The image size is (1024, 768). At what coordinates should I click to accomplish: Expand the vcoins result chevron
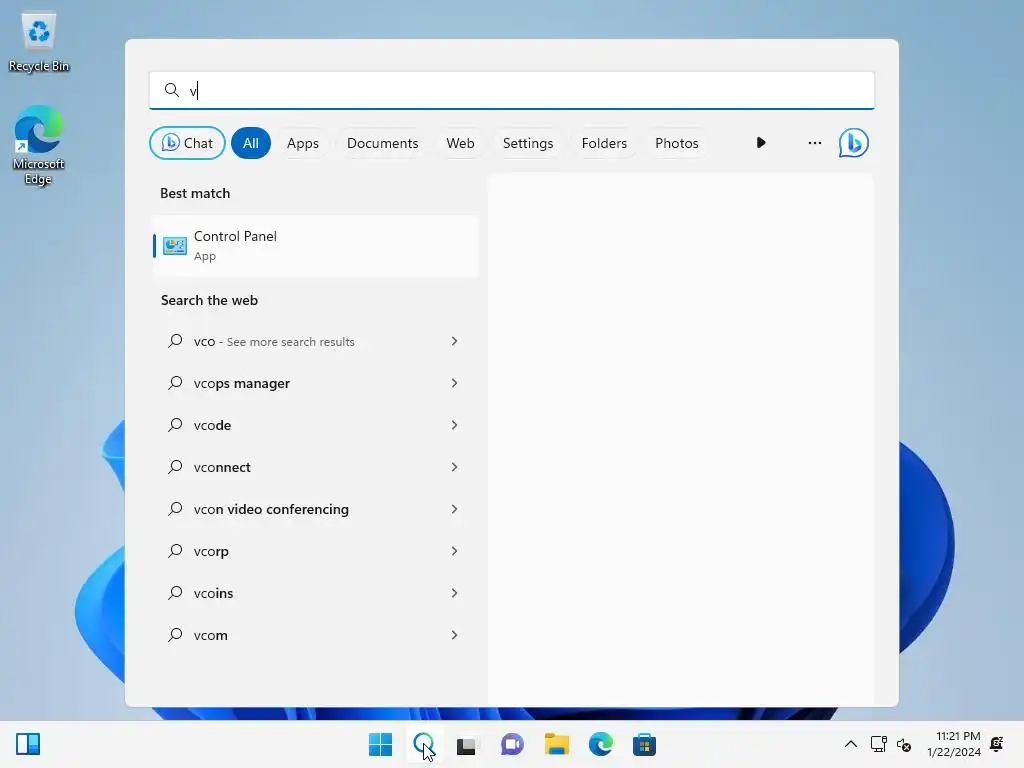(455, 593)
